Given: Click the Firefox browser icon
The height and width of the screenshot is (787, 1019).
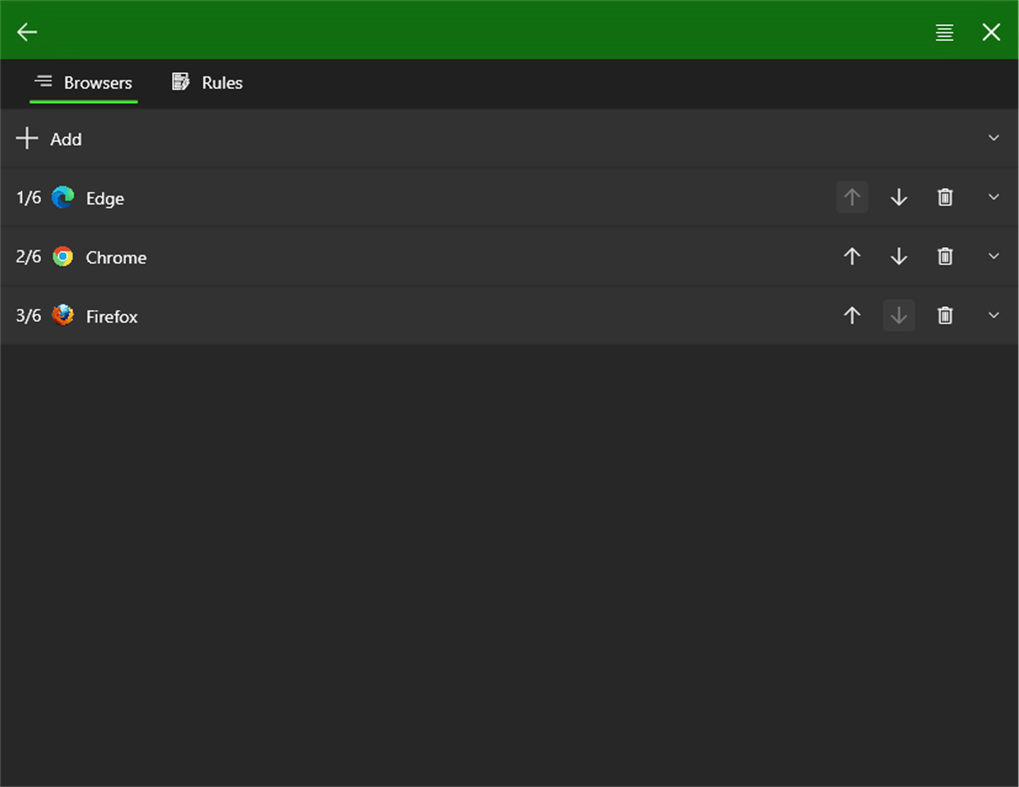Looking at the screenshot, I should (63, 316).
